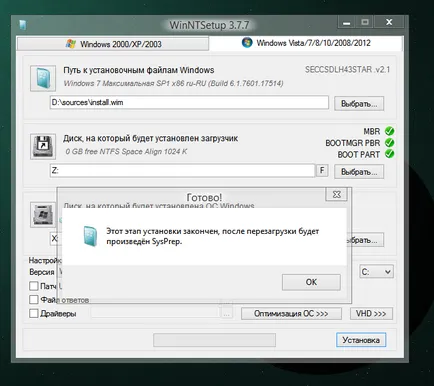Switch to the Windows 2000/XP/2003 tab
This screenshot has height=386, width=434.
(x=113, y=44)
